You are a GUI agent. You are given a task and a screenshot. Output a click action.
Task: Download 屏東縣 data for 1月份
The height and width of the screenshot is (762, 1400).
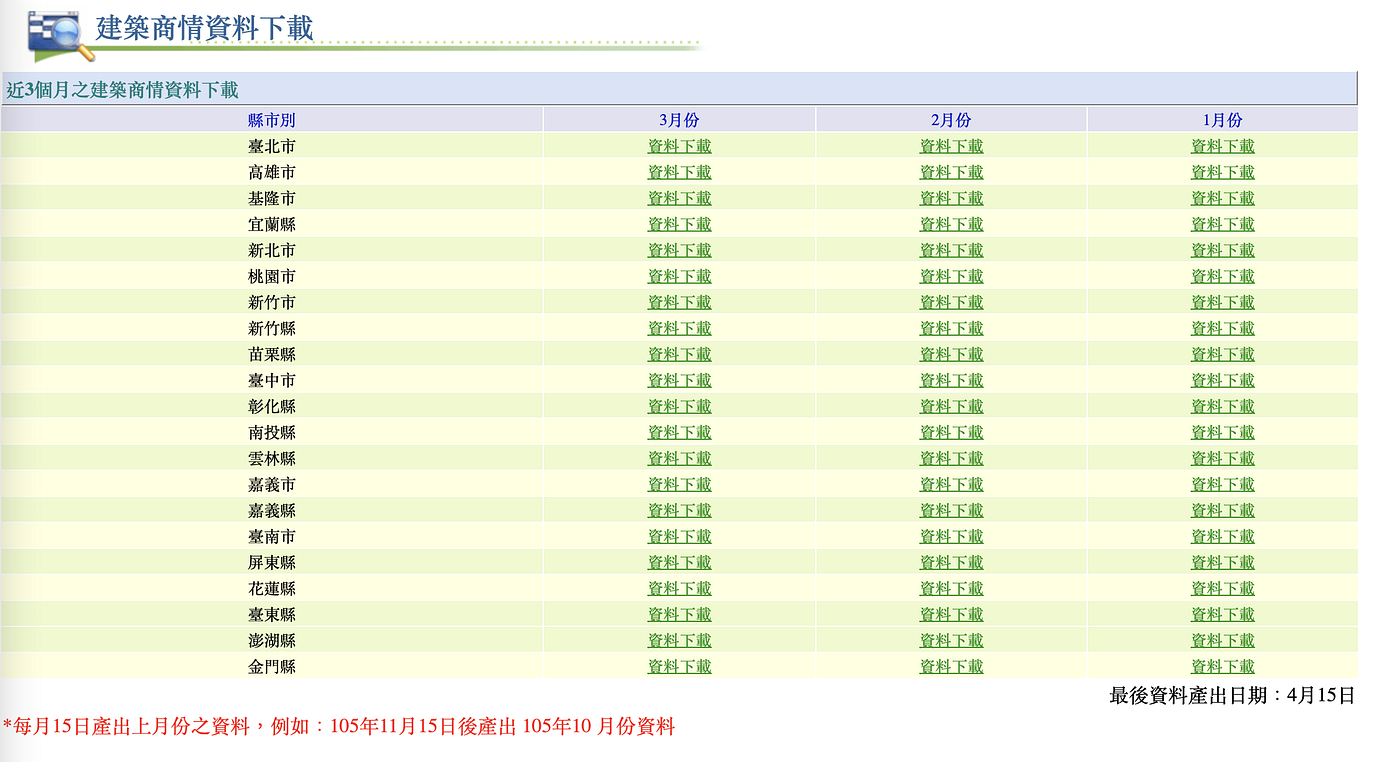pos(1222,562)
